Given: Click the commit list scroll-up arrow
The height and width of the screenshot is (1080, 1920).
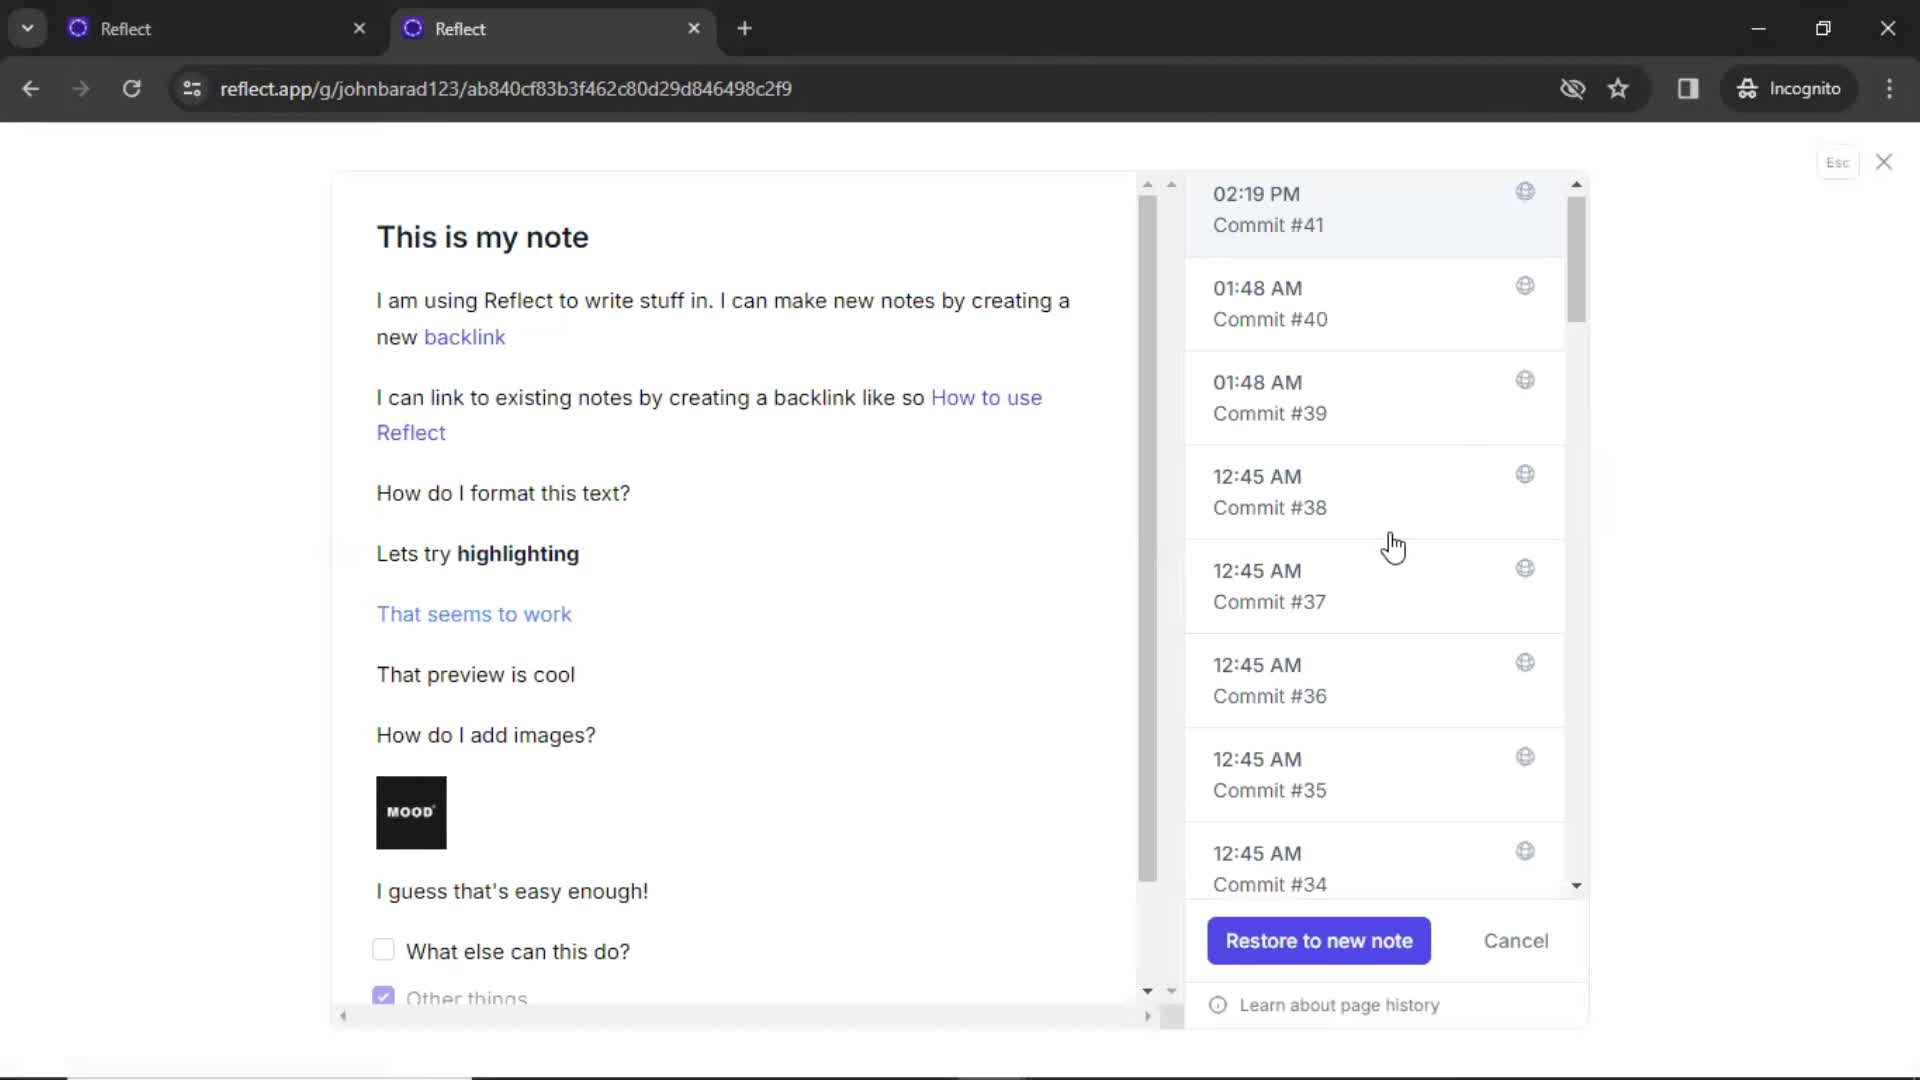Looking at the screenshot, I should point(1577,185).
